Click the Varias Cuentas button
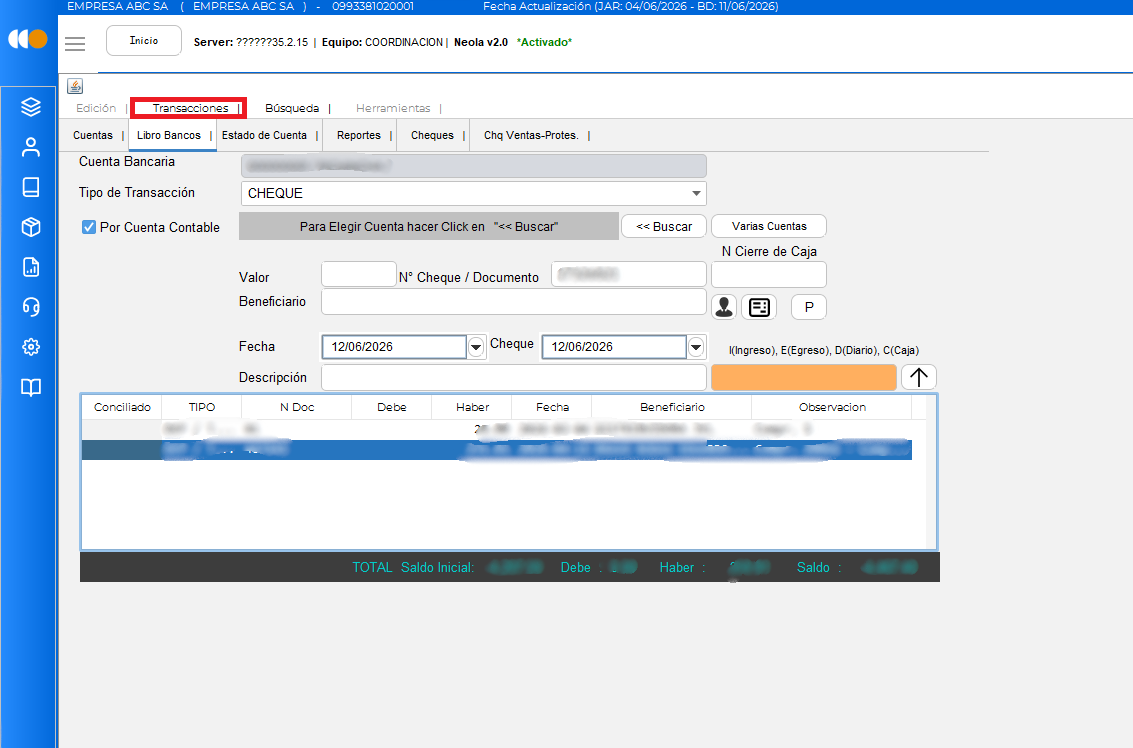The image size is (1133, 748). click(x=769, y=226)
